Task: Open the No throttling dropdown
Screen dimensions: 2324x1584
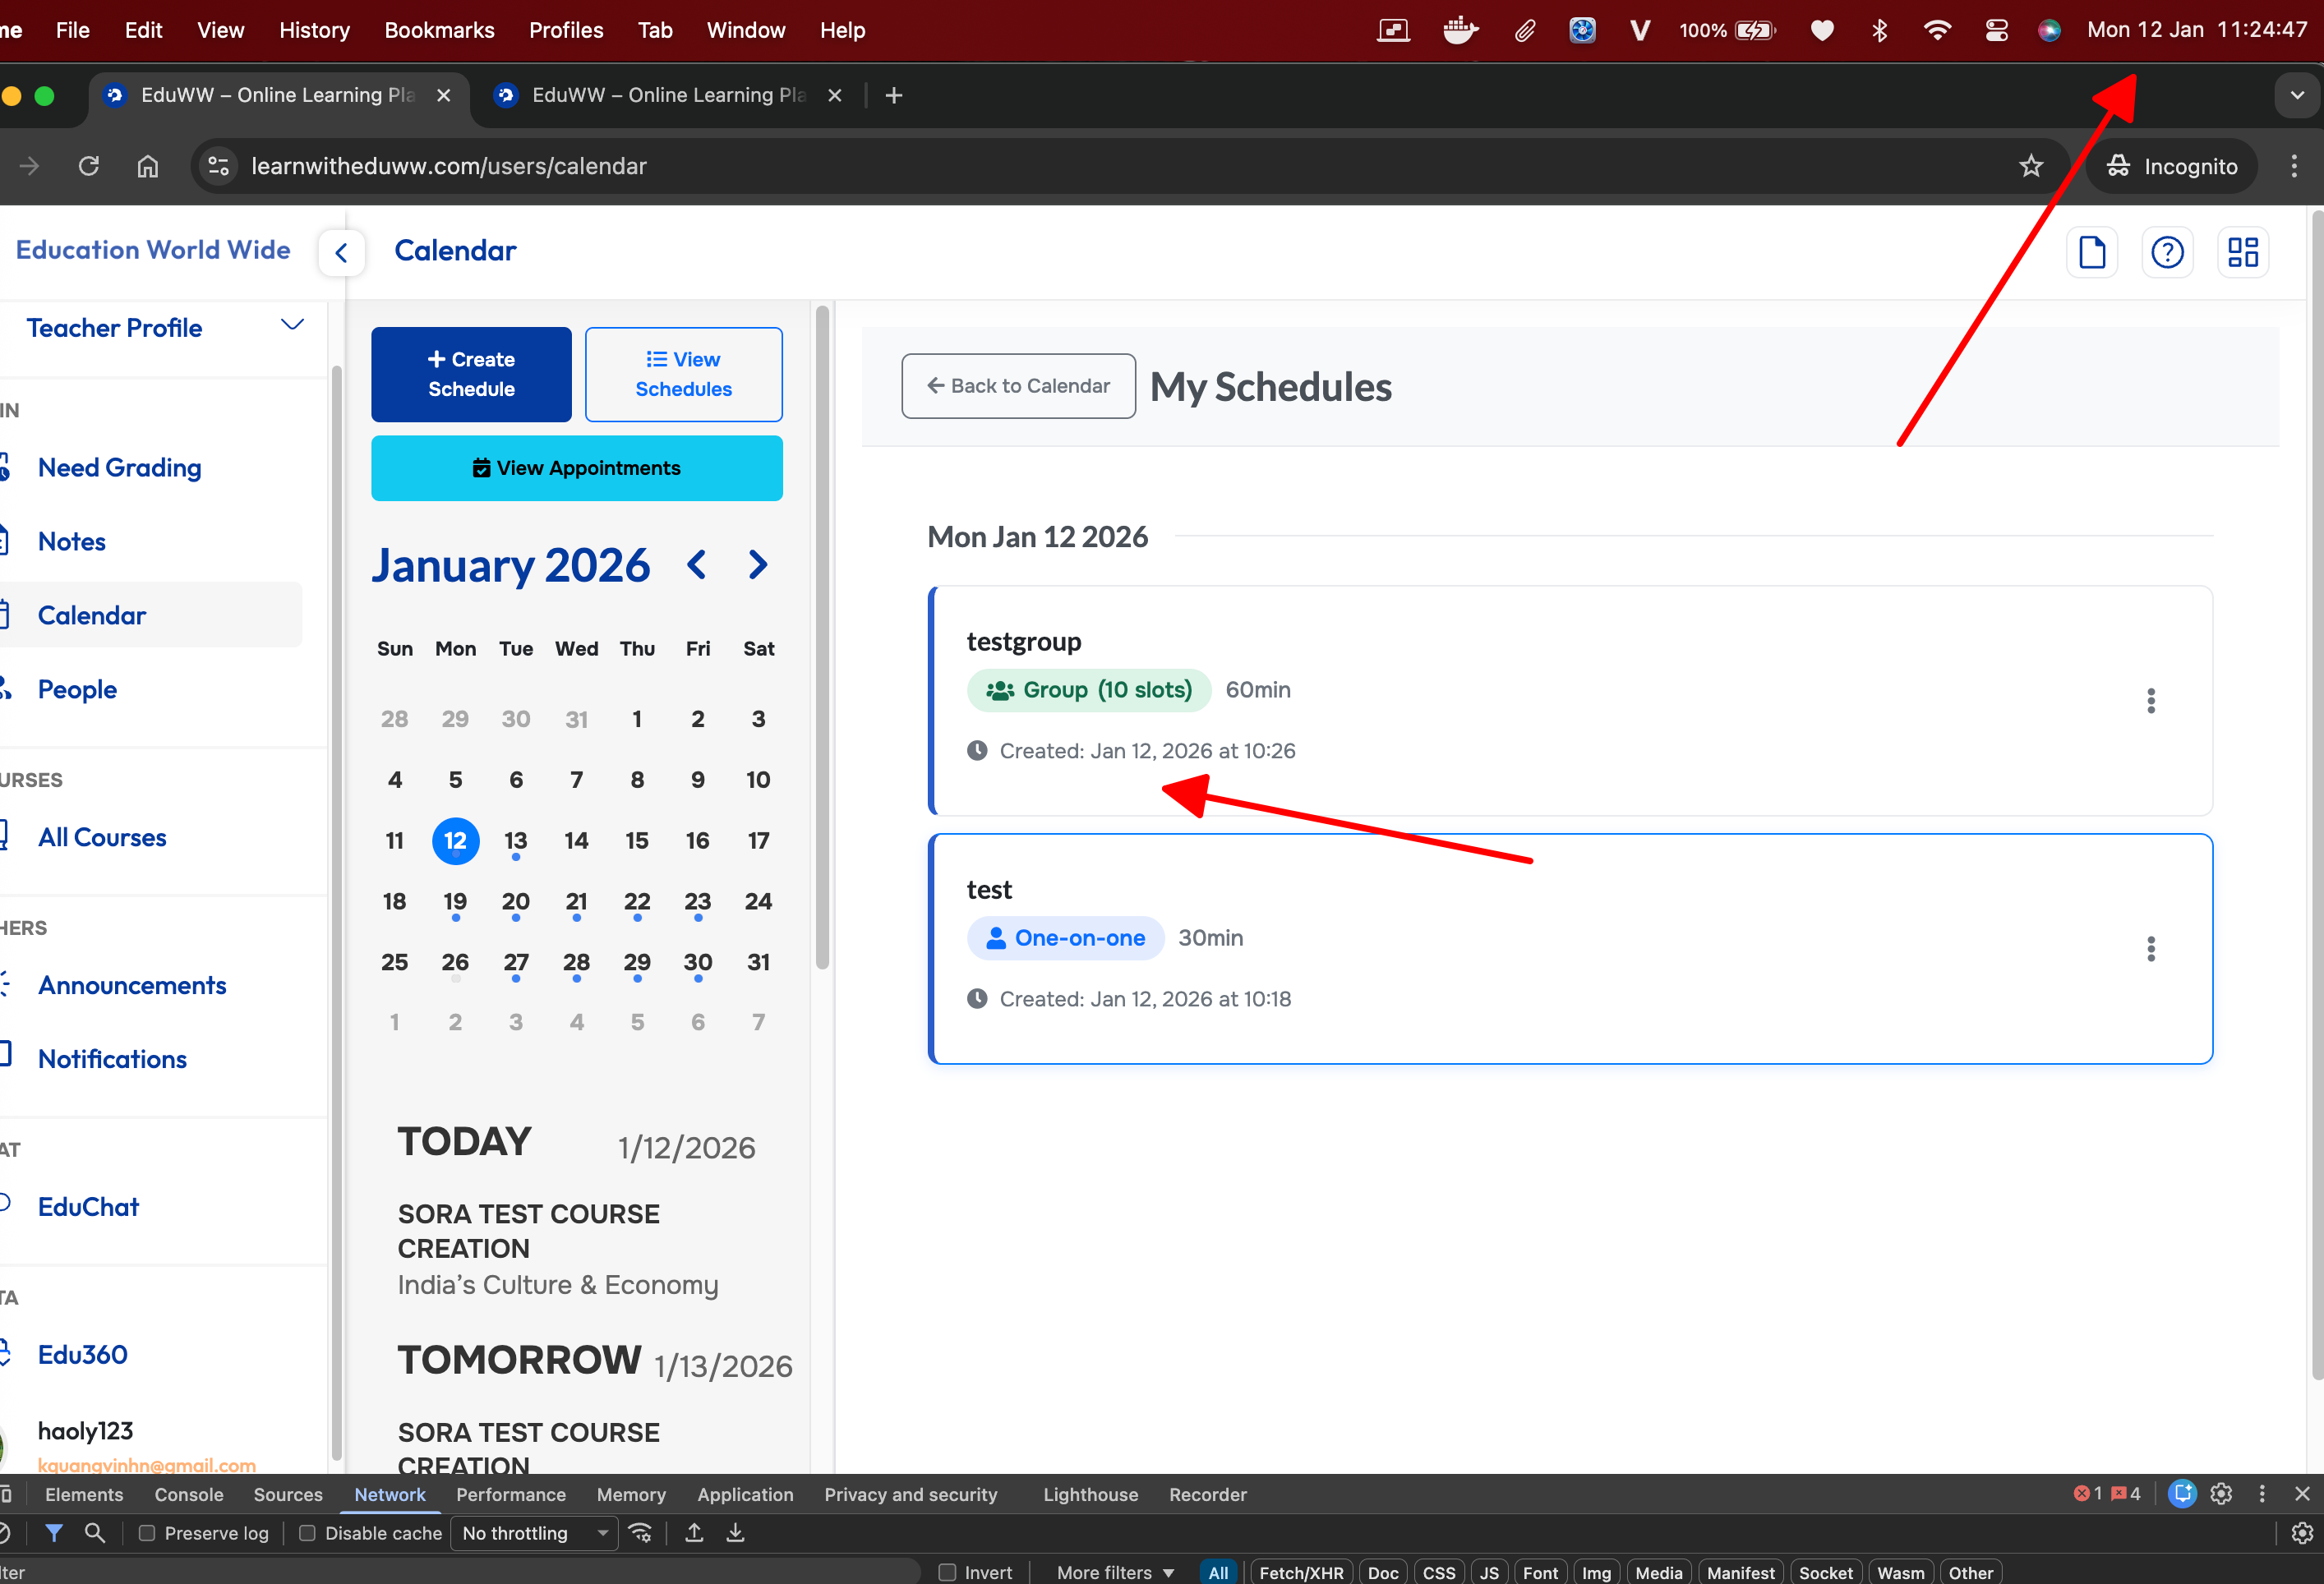Action: (535, 1533)
